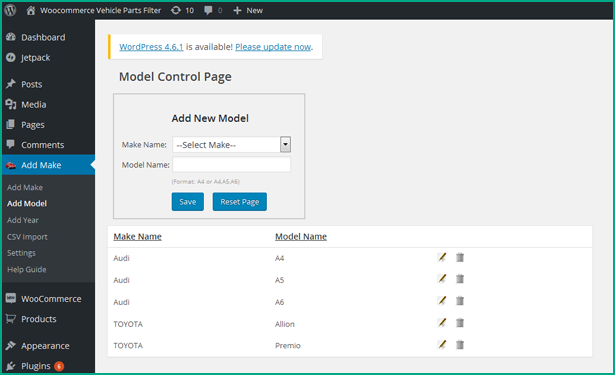Click the home icon next to site name
615x375 pixels.
(x=31, y=10)
